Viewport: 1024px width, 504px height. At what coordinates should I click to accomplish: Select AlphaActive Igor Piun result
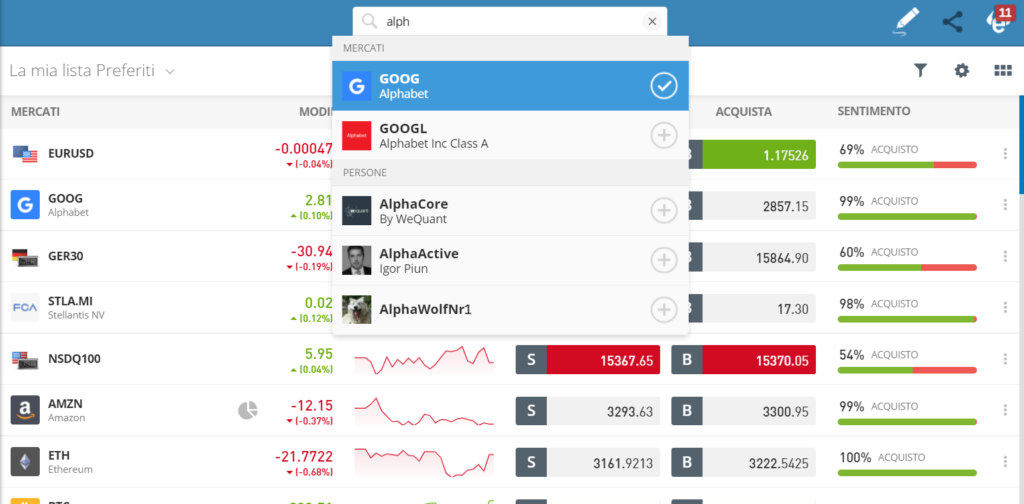coord(510,260)
